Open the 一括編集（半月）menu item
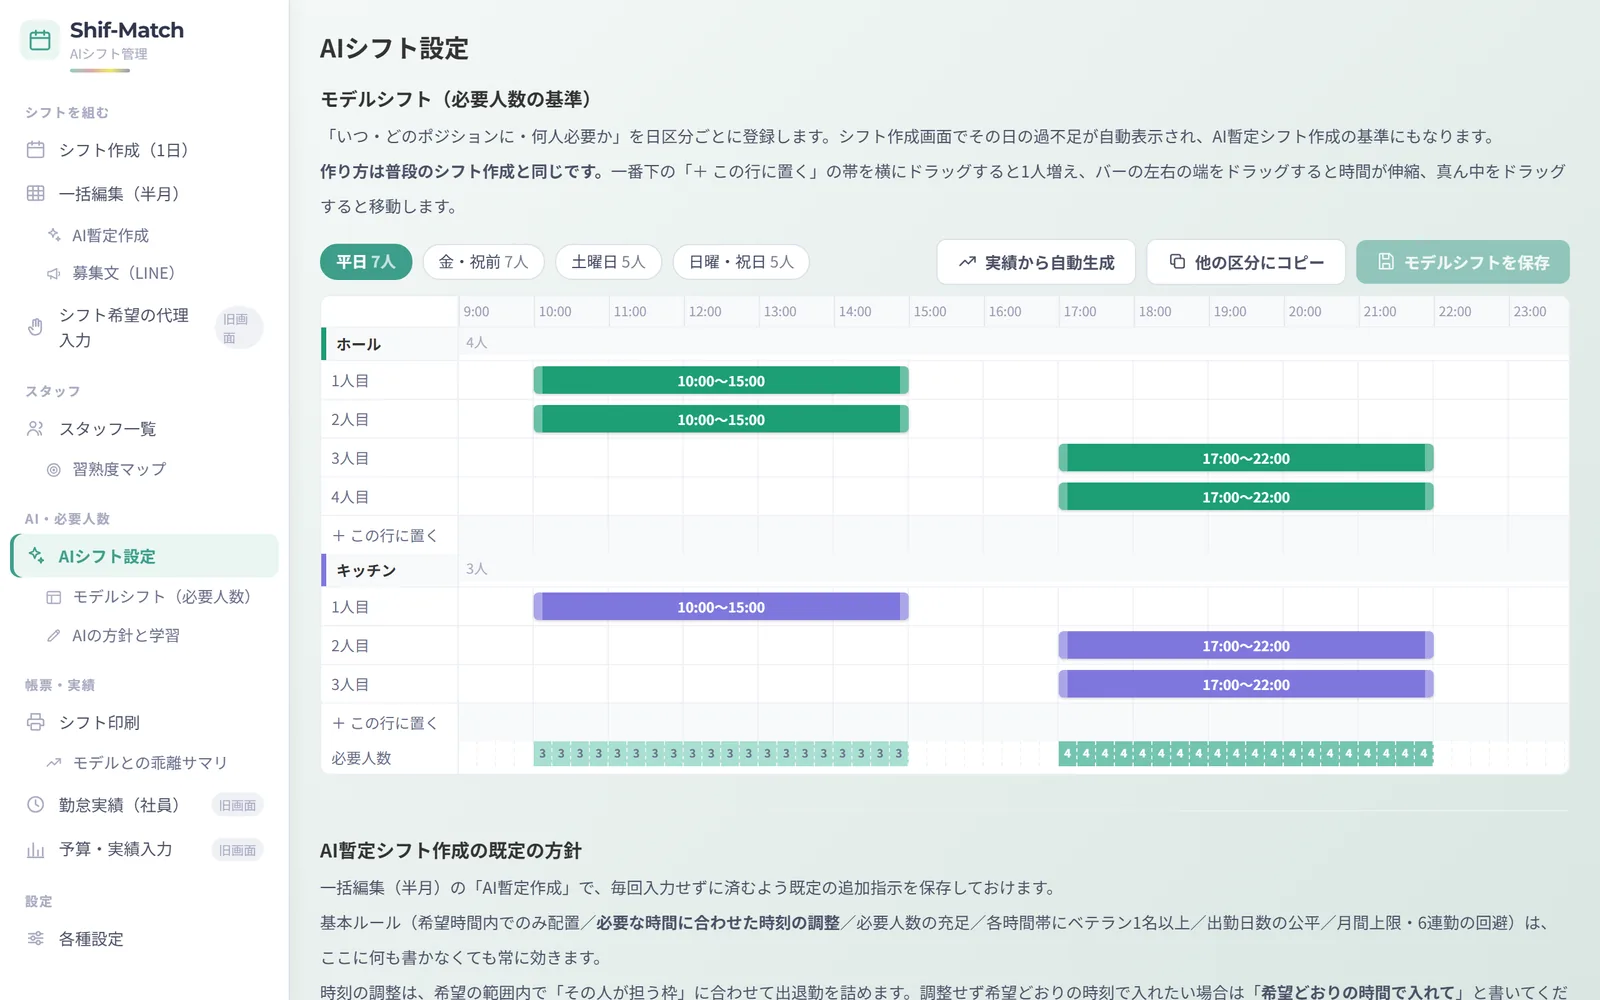 pyautogui.click(x=144, y=193)
